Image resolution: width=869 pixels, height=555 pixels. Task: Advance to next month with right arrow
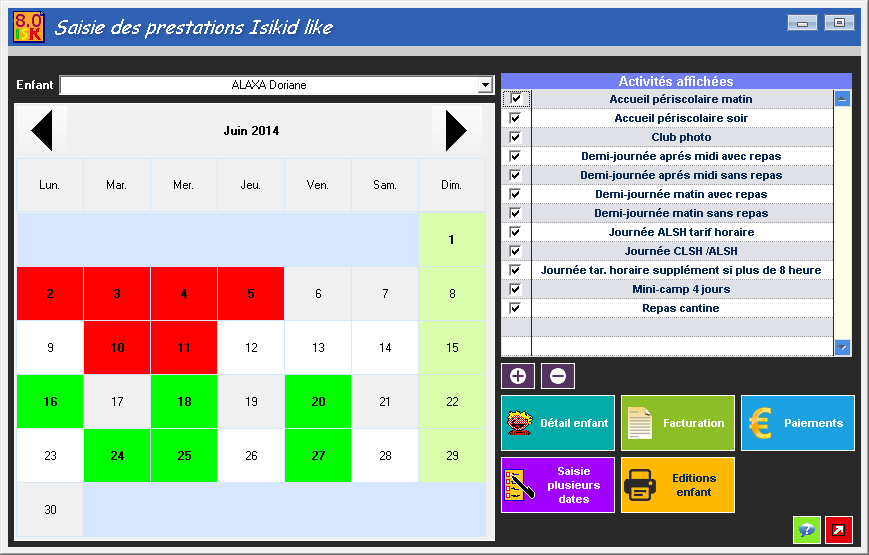[x=456, y=130]
